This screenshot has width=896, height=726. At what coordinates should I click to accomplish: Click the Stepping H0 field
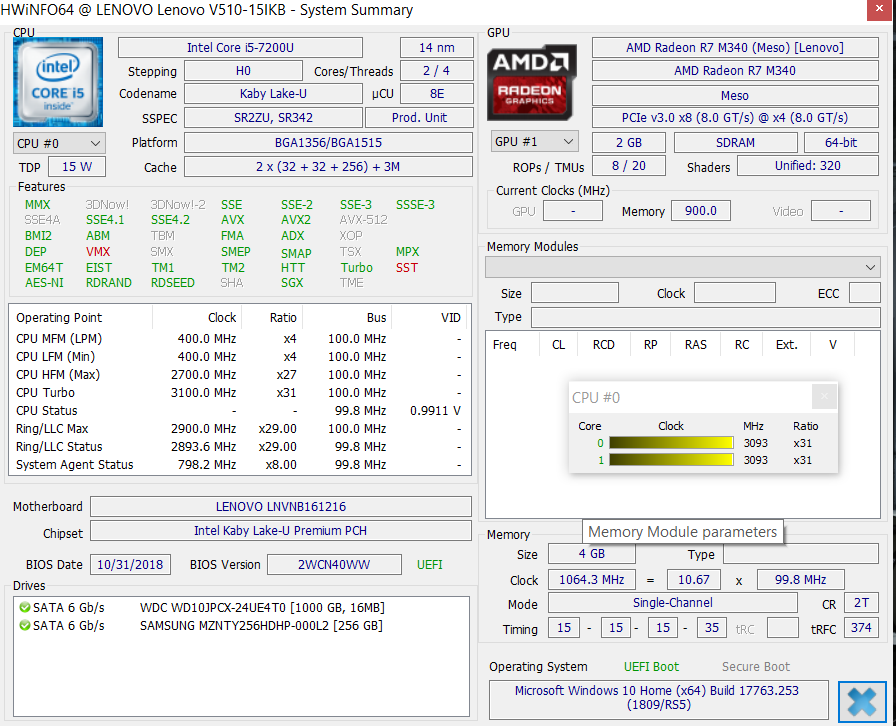[x=243, y=71]
